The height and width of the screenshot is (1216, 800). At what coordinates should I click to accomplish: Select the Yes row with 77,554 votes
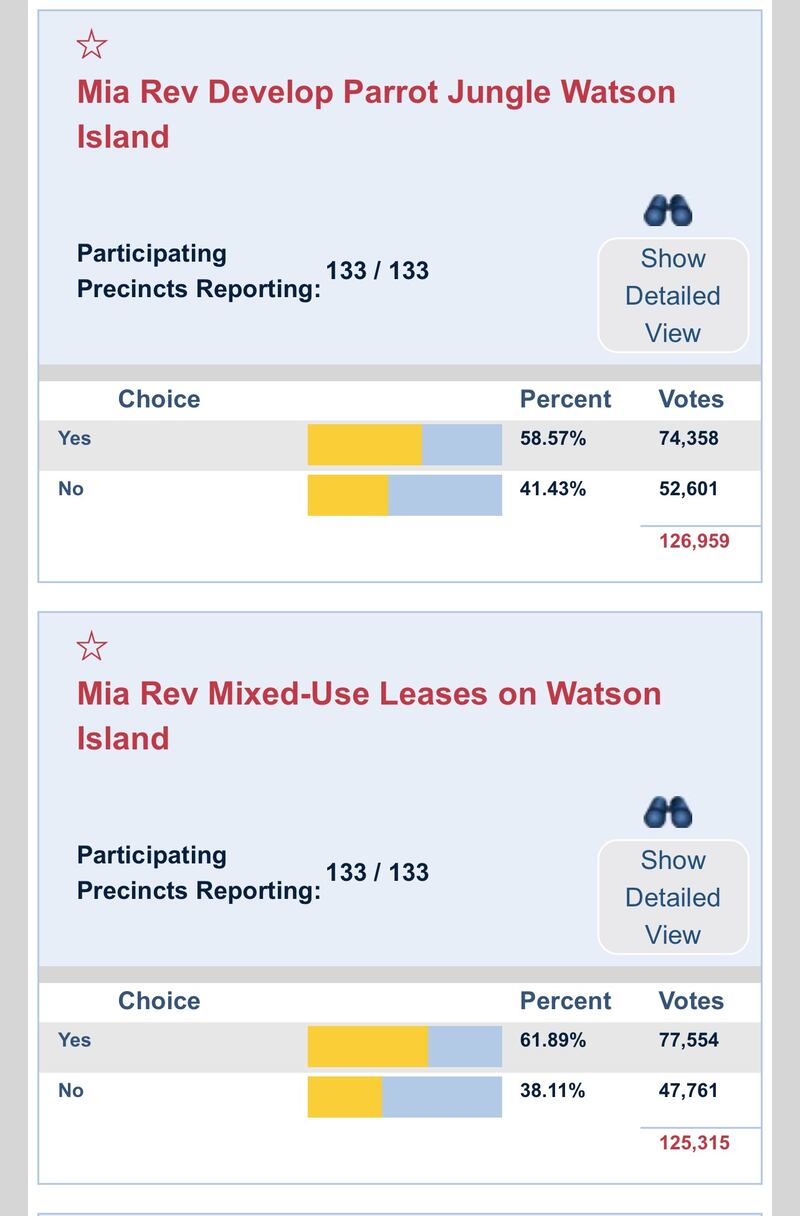pyautogui.click(x=400, y=1047)
